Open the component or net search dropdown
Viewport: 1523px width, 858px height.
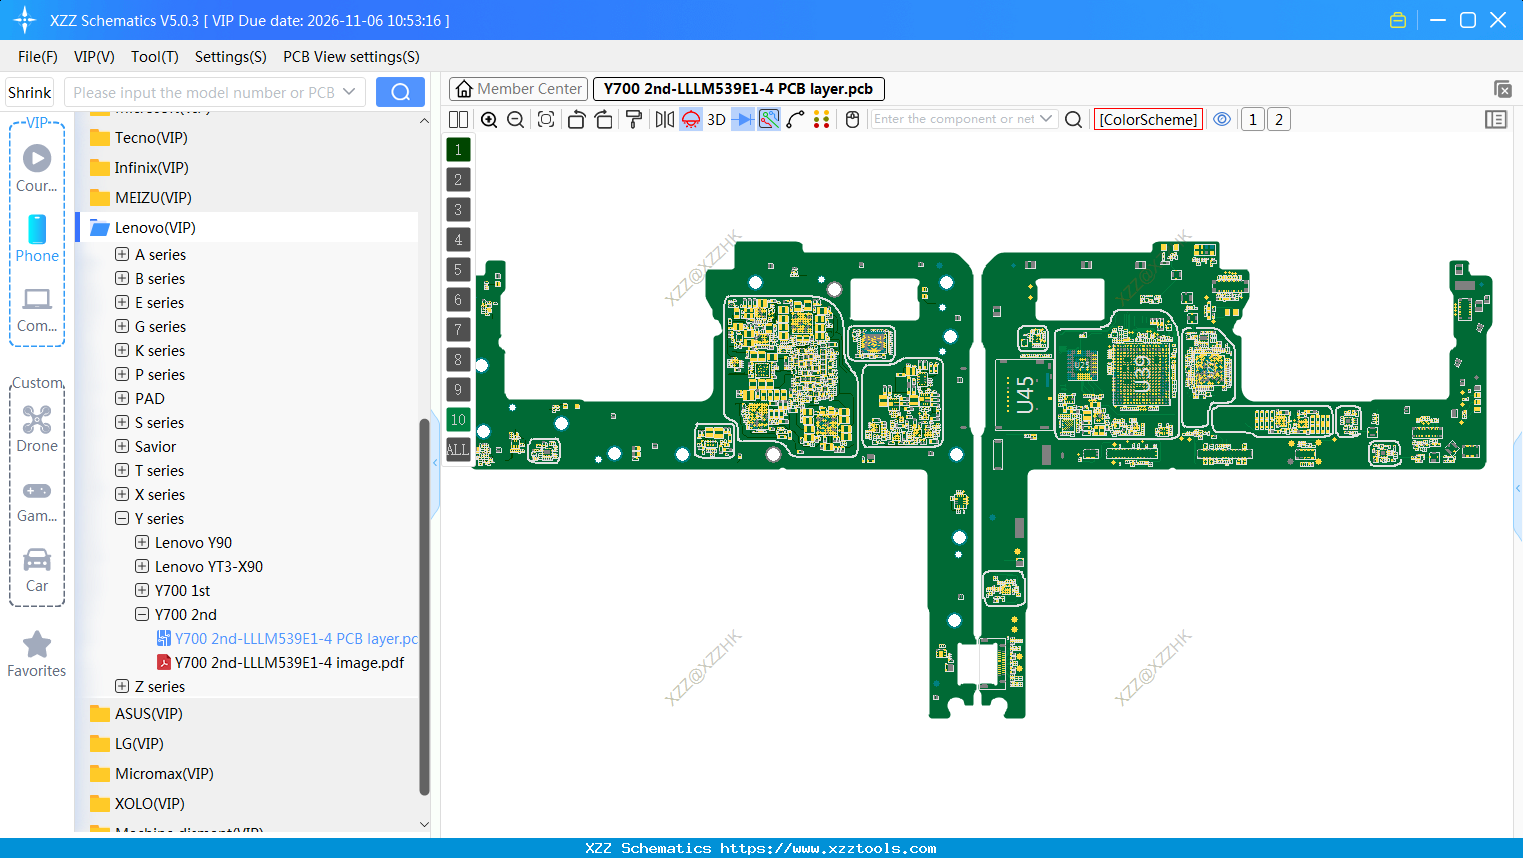pyautogui.click(x=1046, y=119)
